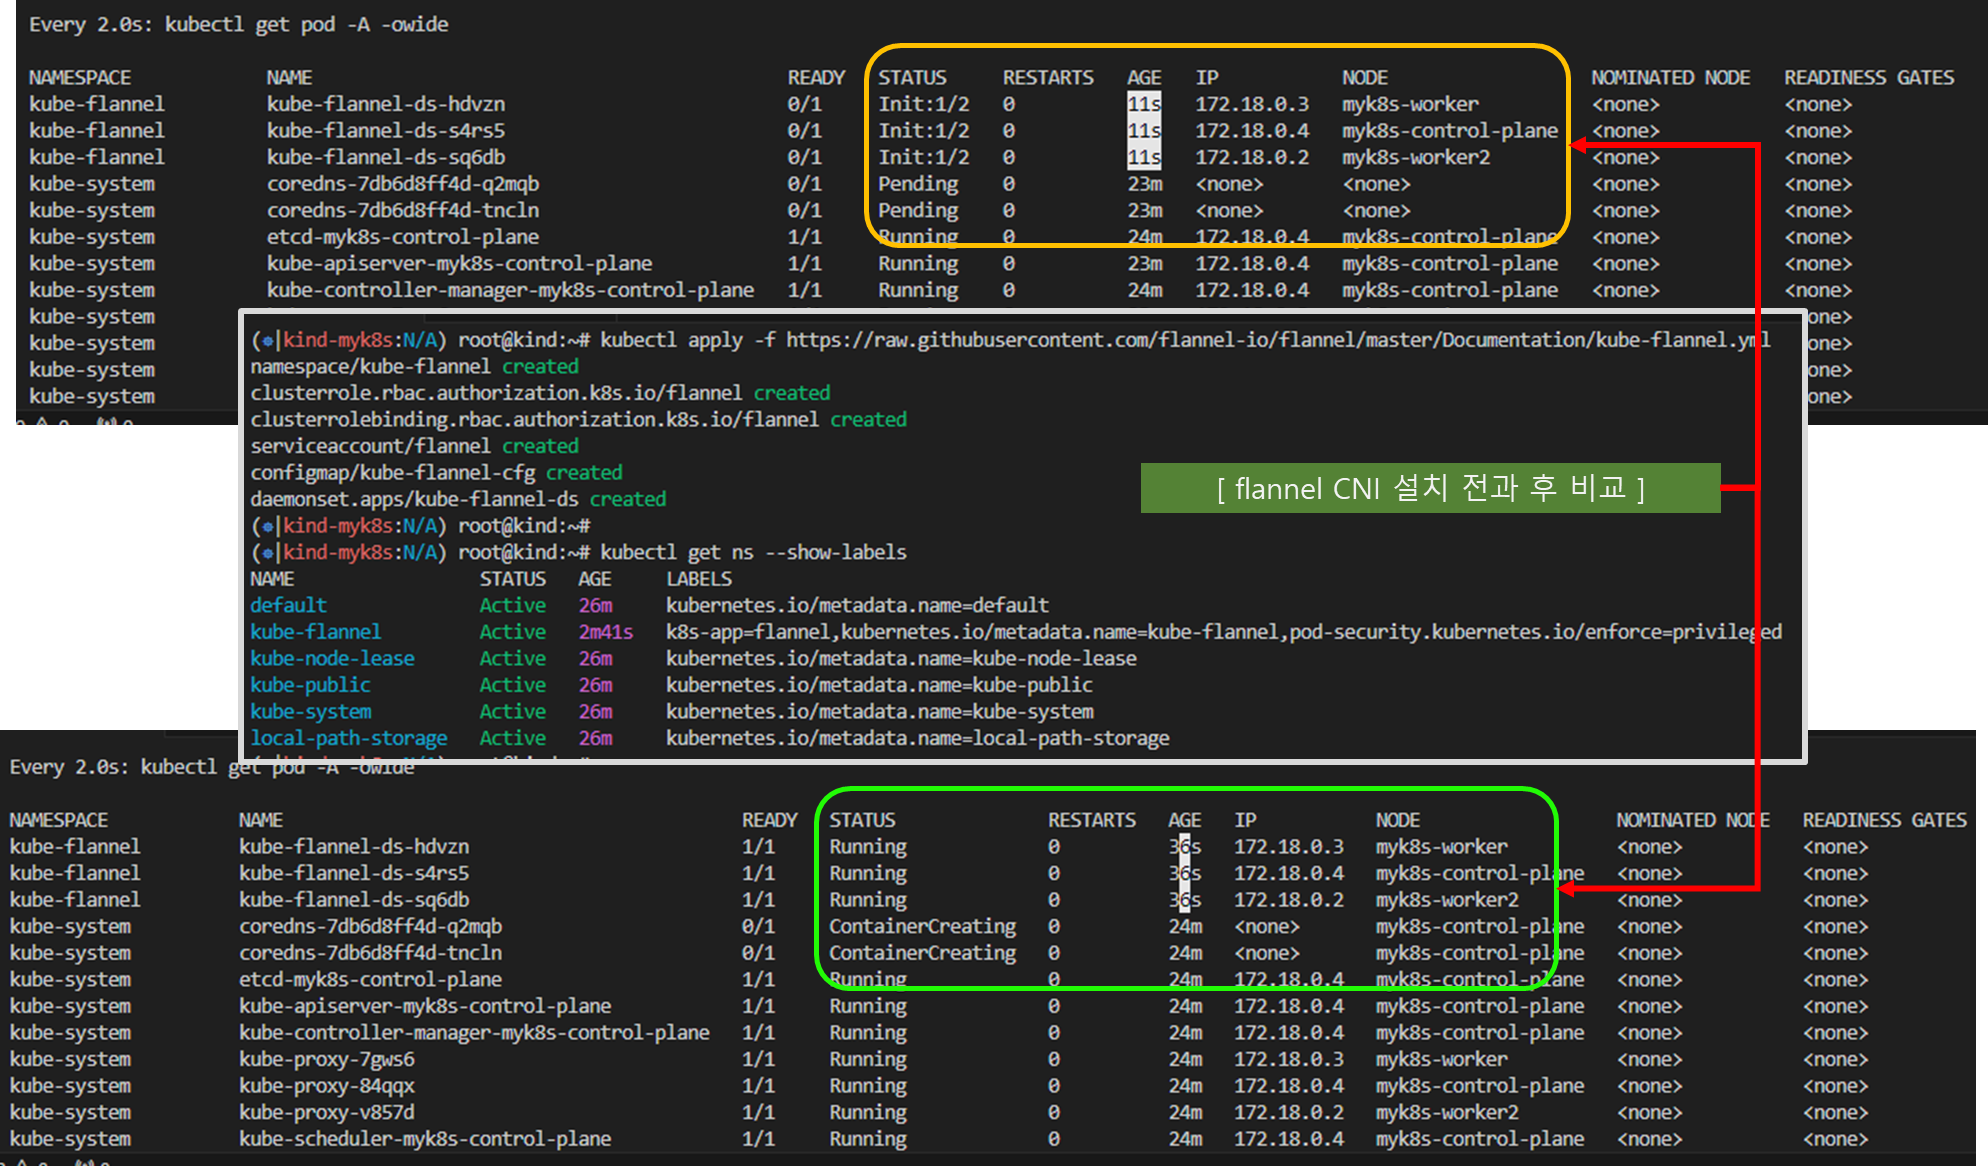Screen dimensions: 1988x1166
Task: Click highlighted 11s age for kube-flannel-ds-hdvzn
Action: coord(1143,104)
